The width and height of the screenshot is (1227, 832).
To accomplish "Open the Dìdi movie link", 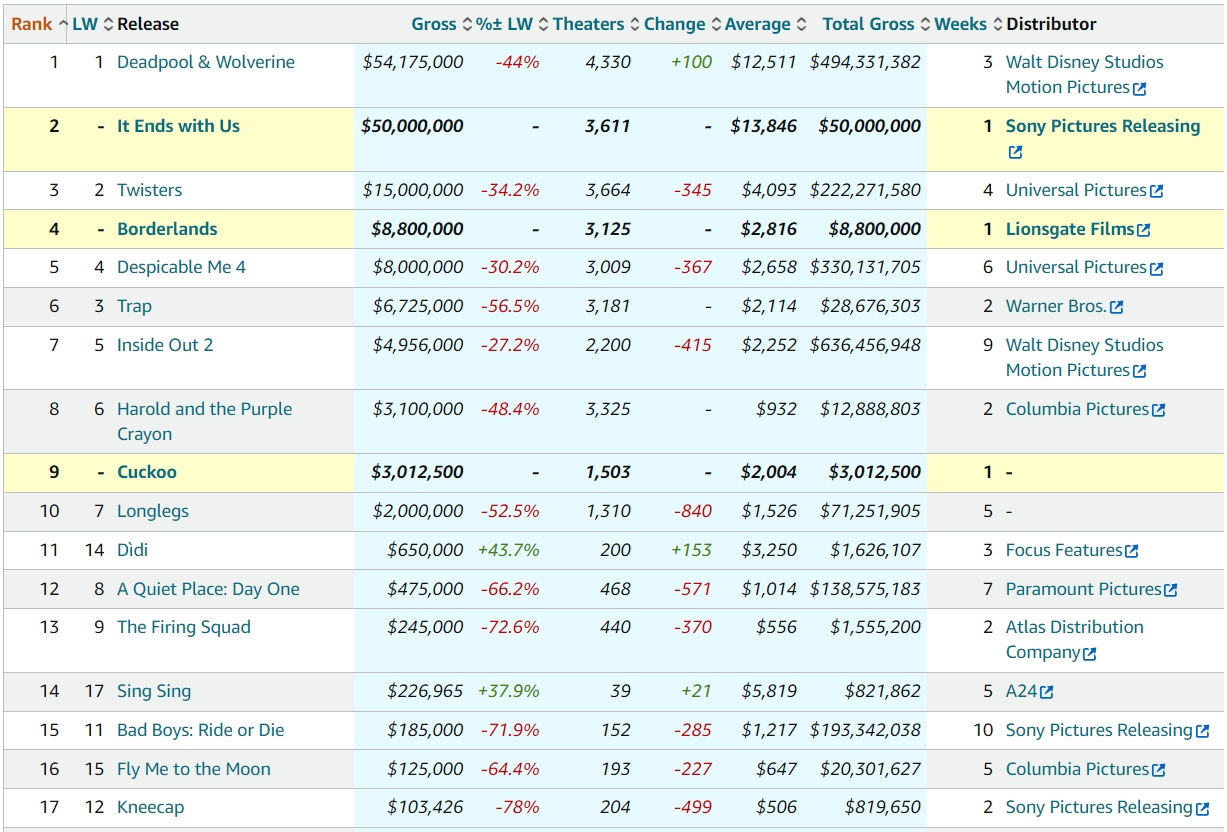I will 133,550.
